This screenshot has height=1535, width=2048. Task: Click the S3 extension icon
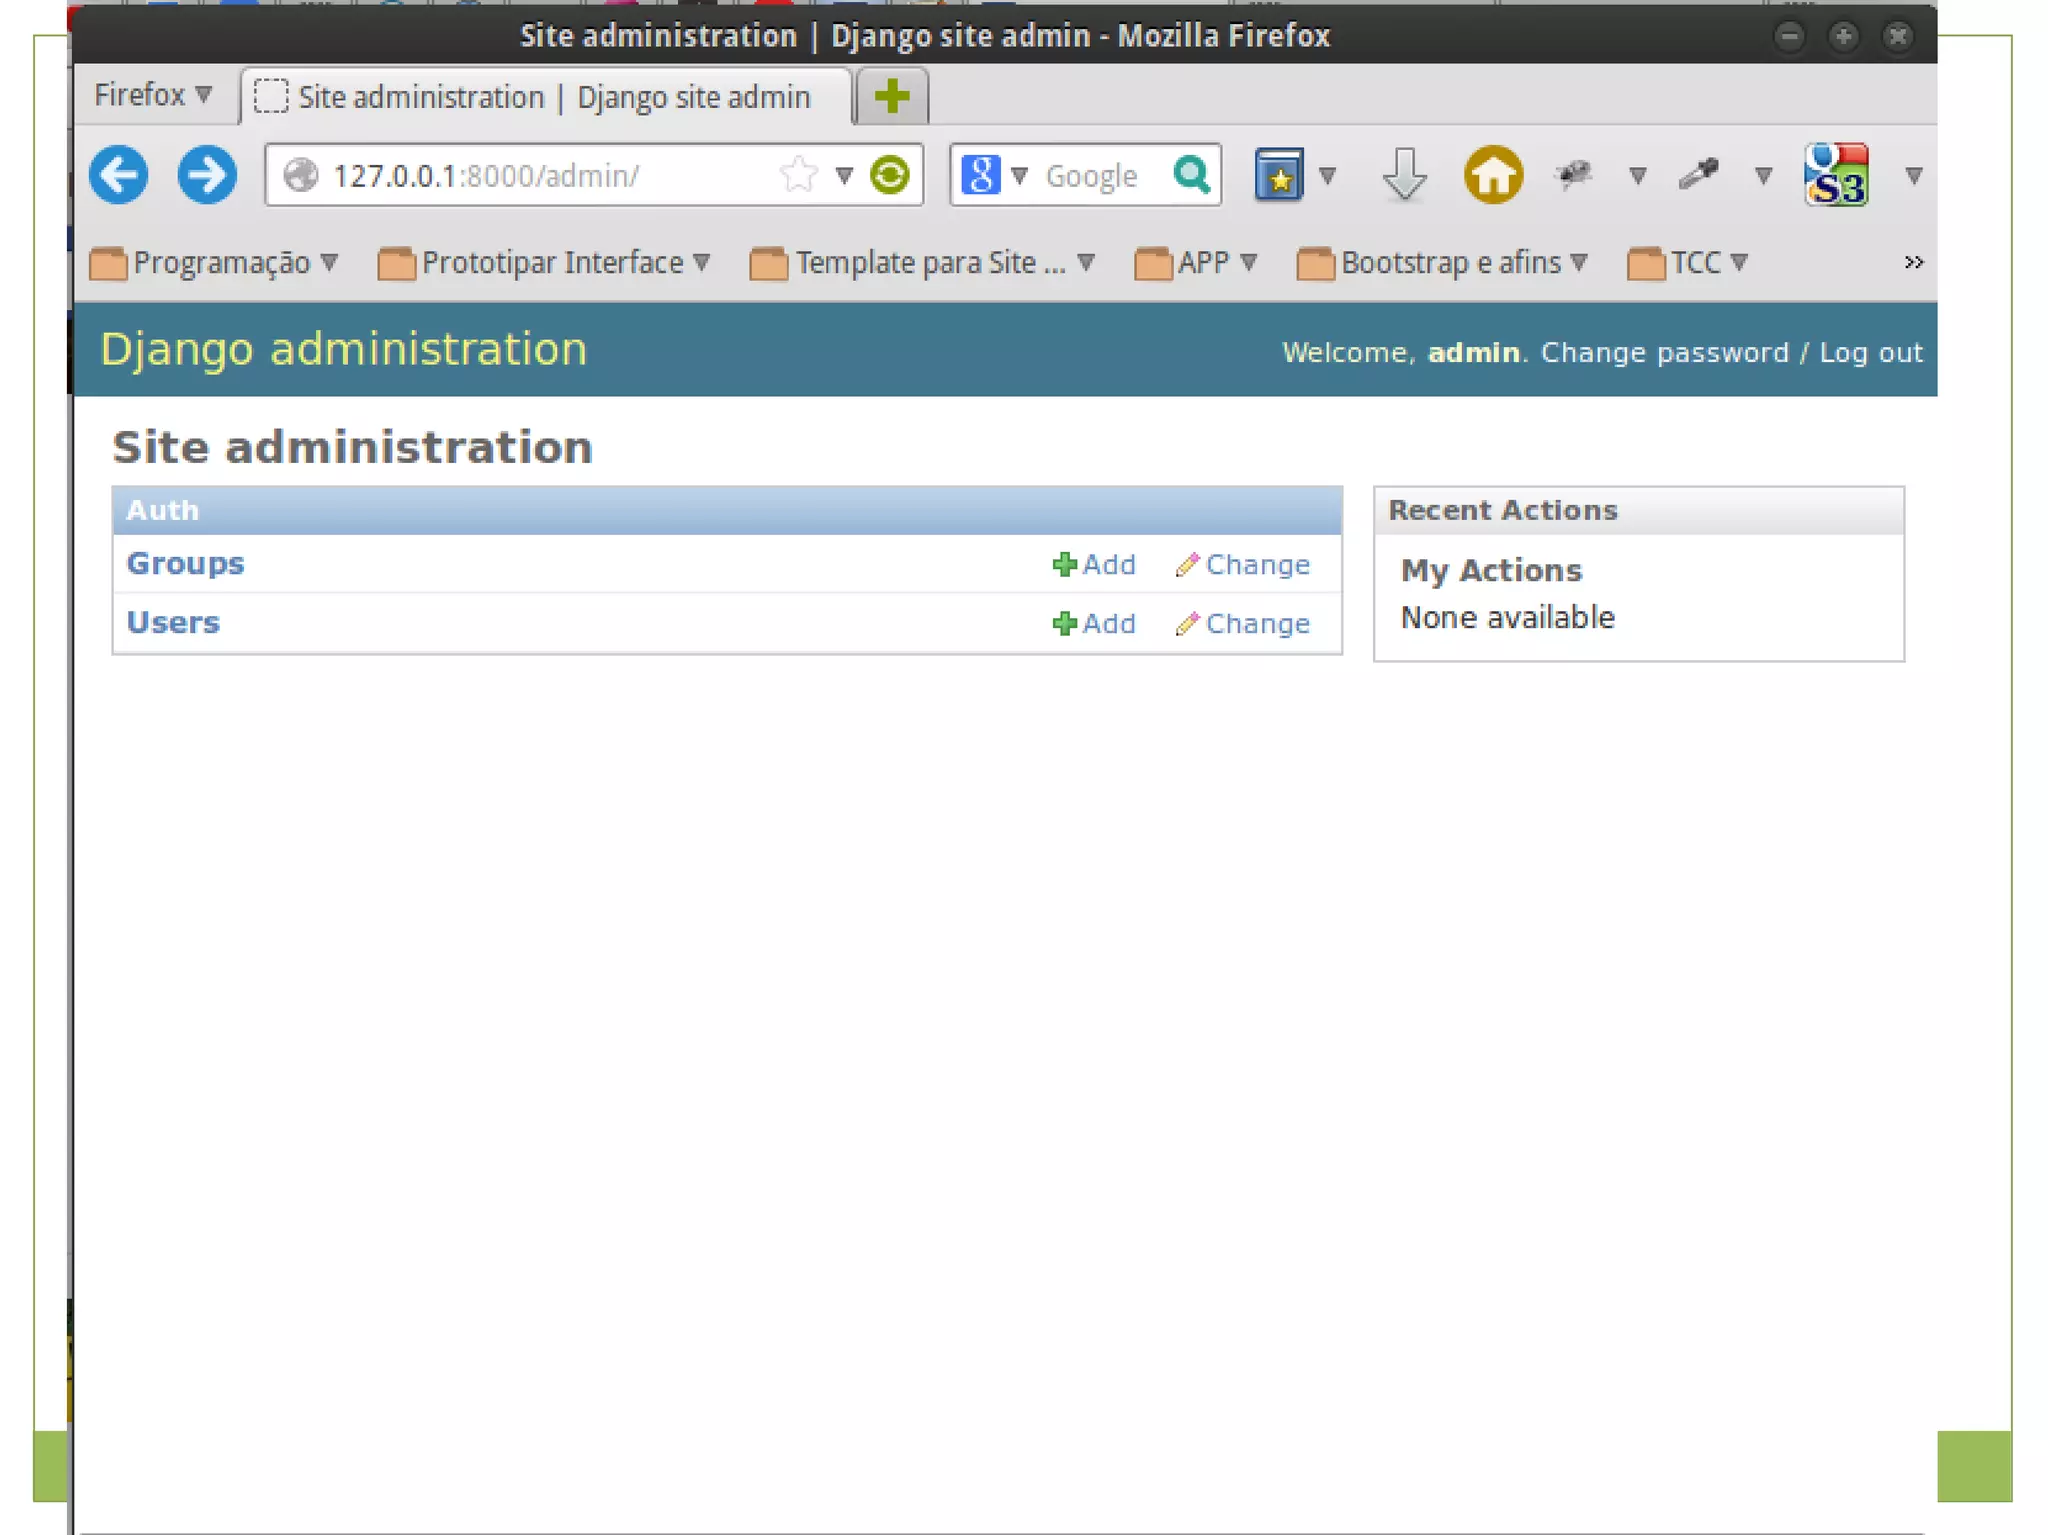tap(1836, 175)
